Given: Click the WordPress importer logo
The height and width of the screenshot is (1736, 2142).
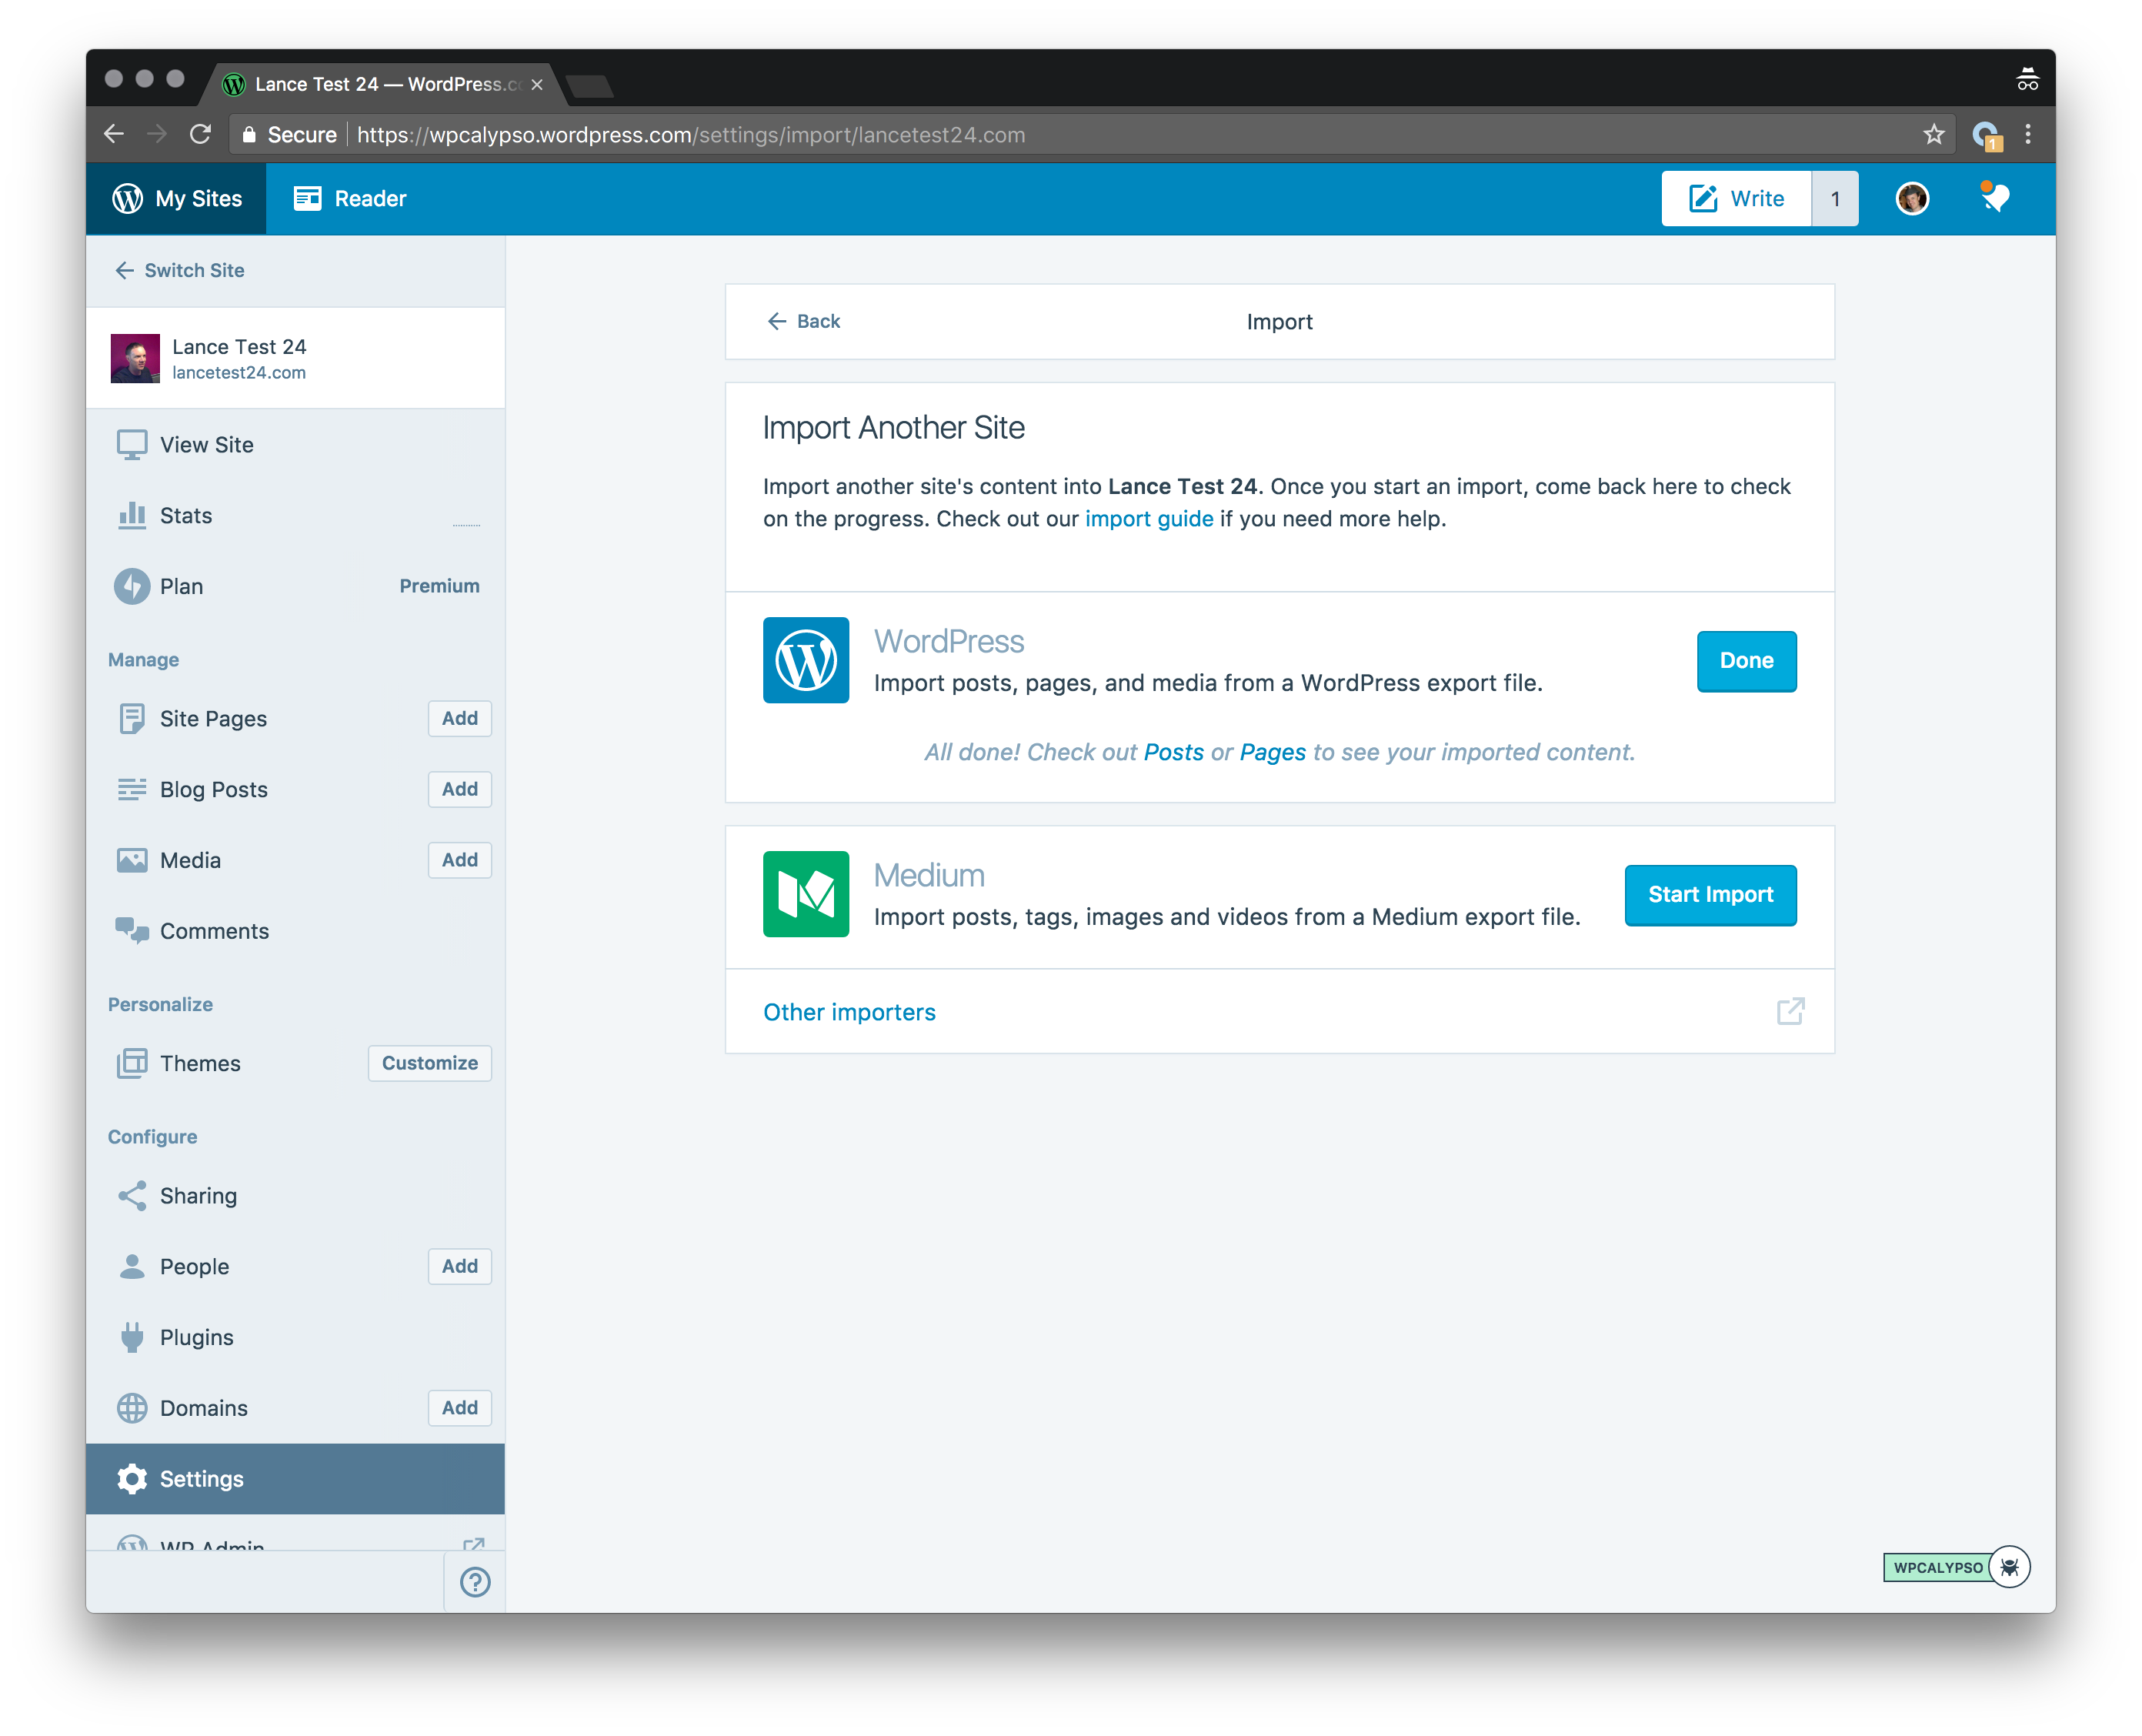Looking at the screenshot, I should click(806, 660).
